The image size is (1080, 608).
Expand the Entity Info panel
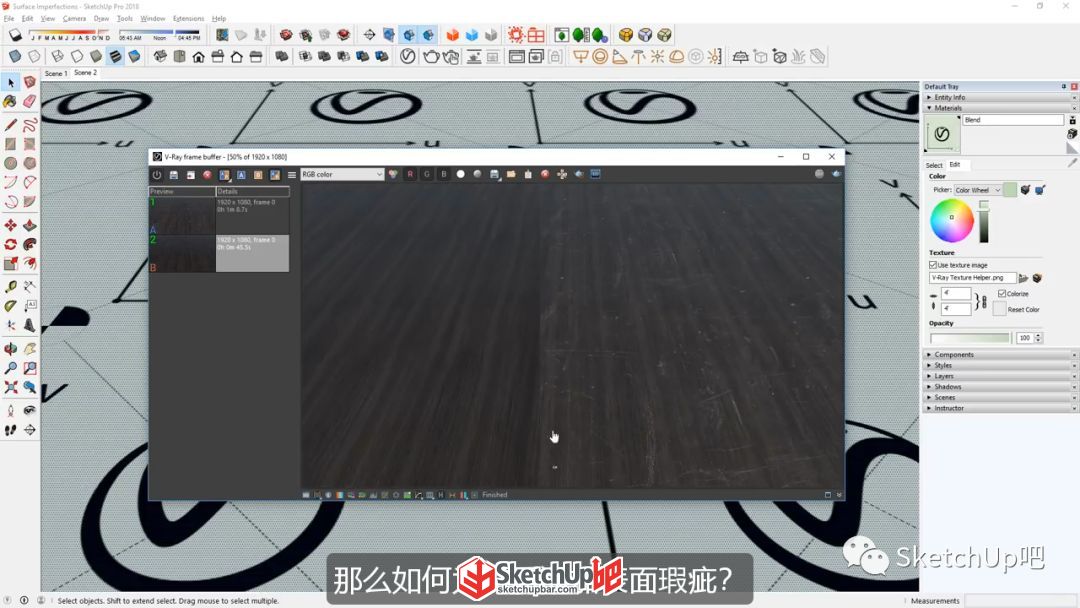click(999, 97)
